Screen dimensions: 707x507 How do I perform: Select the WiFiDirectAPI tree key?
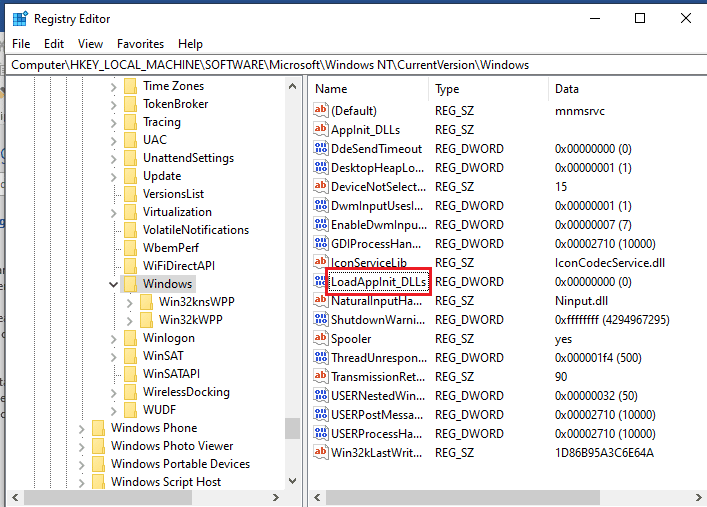point(179,266)
